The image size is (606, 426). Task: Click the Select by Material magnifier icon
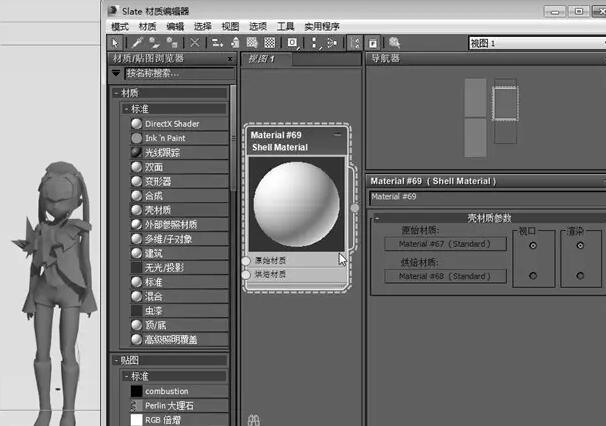pos(394,43)
